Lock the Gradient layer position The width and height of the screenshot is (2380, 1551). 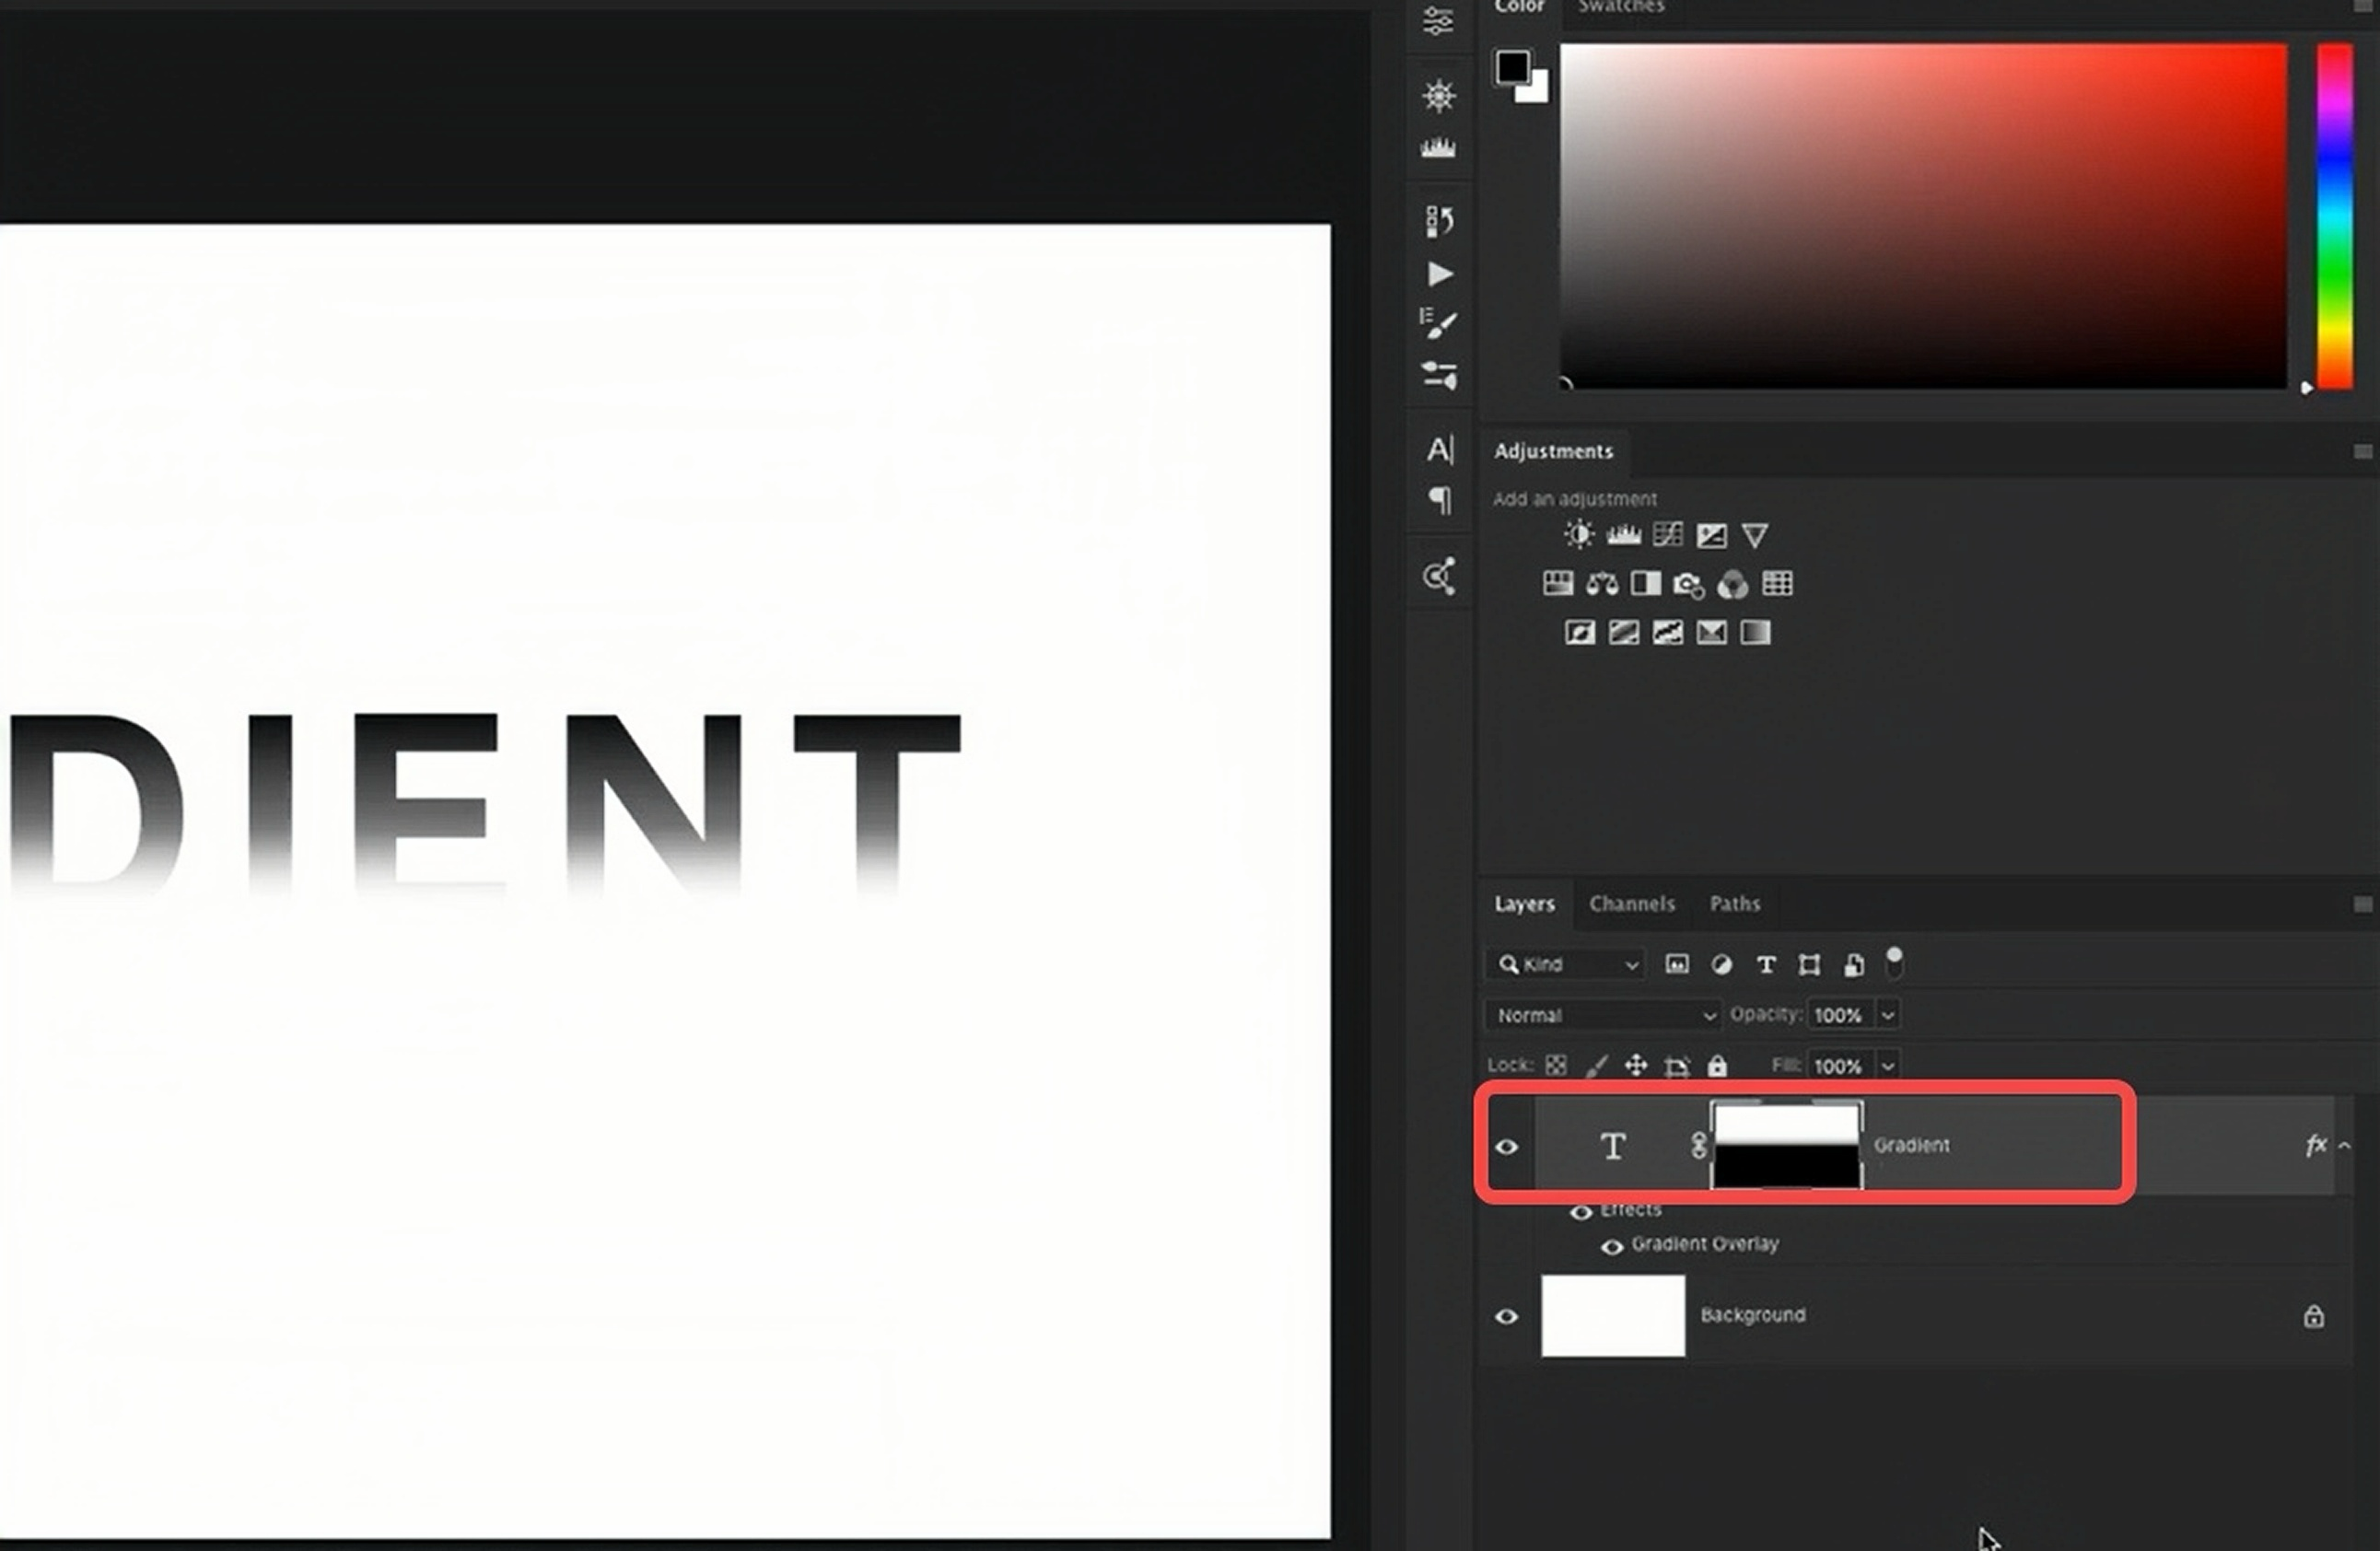(1637, 1065)
